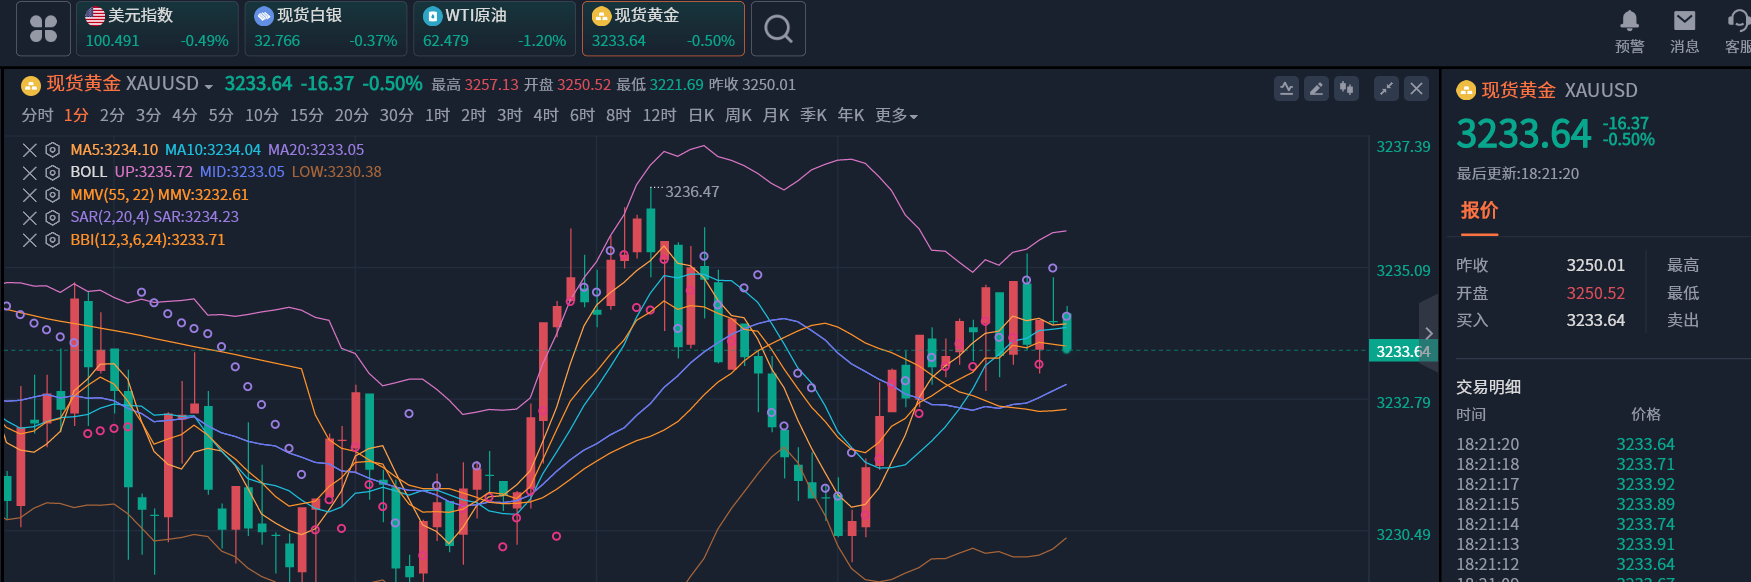Viewport: 1751px width, 582px height.
Task: Open the 美元指数 quote card
Action: pos(157,29)
